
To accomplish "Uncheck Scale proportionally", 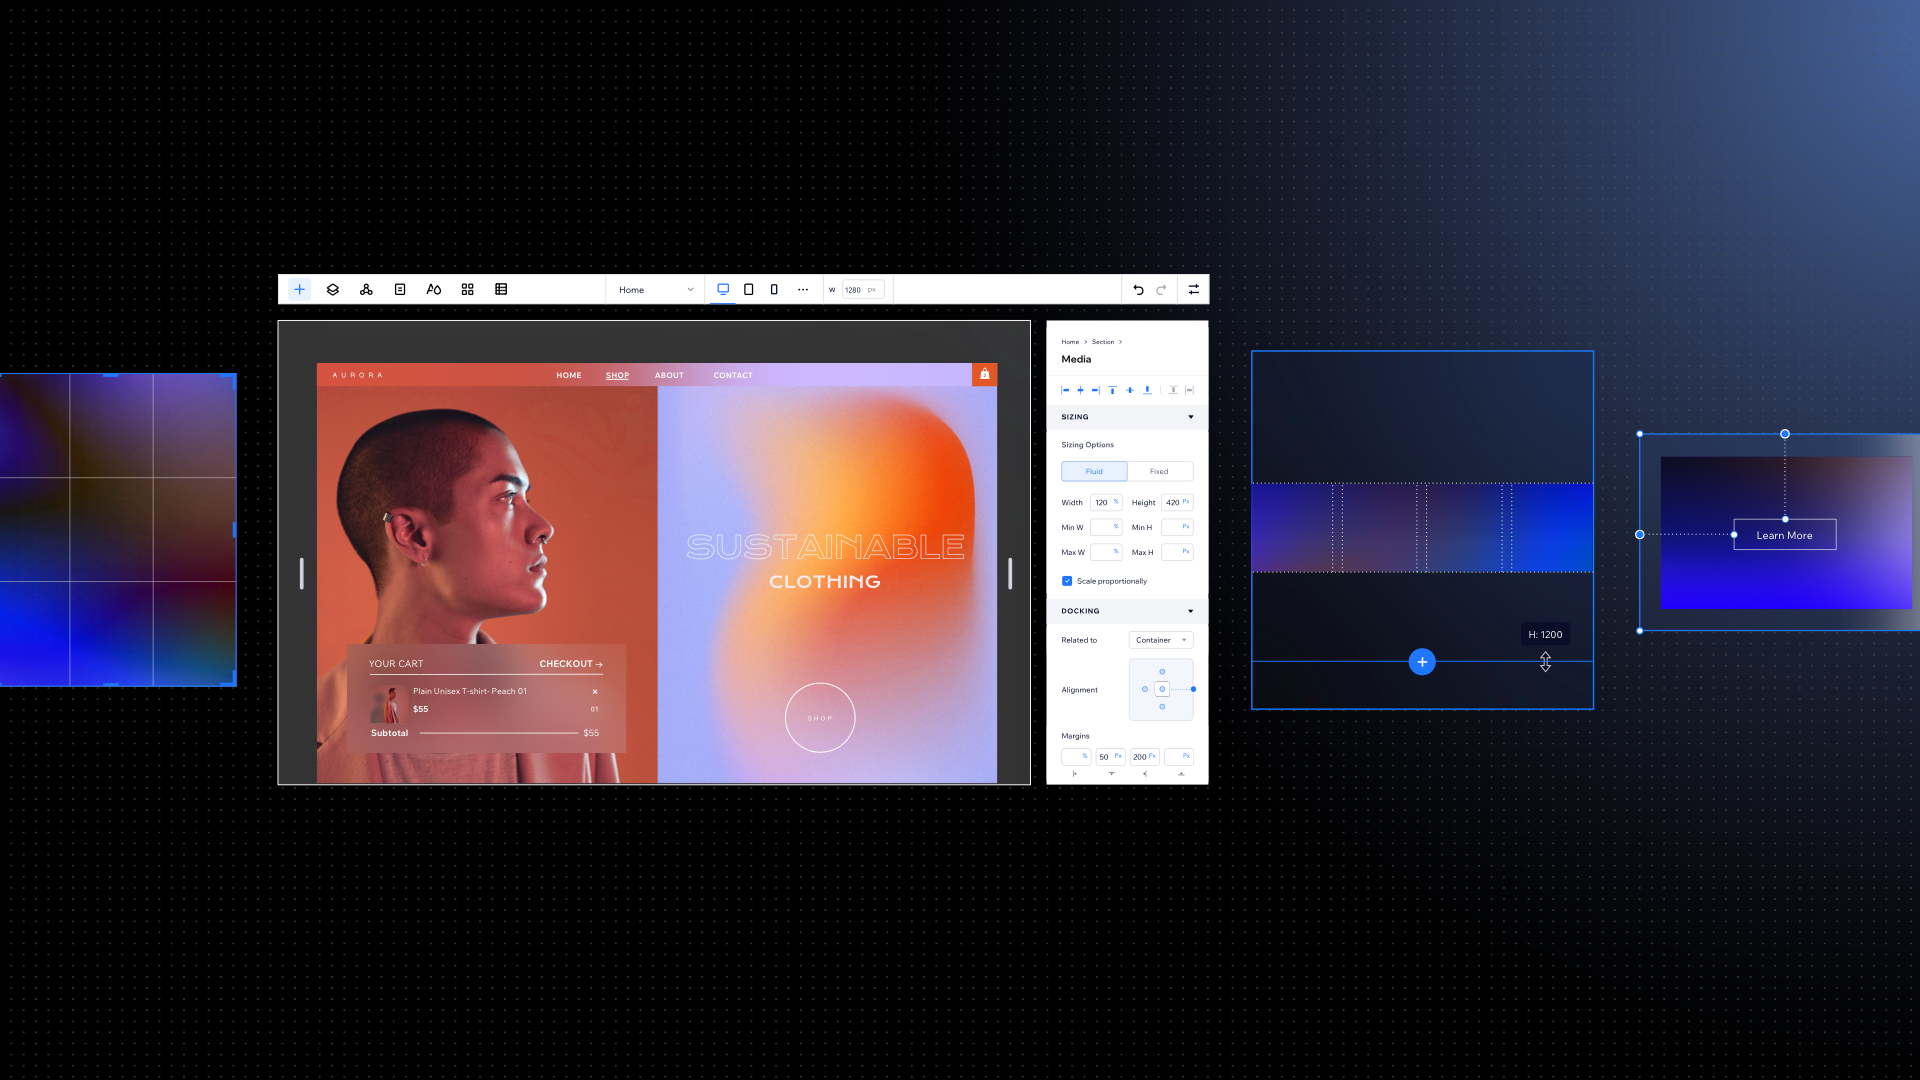I will pos(1067,581).
